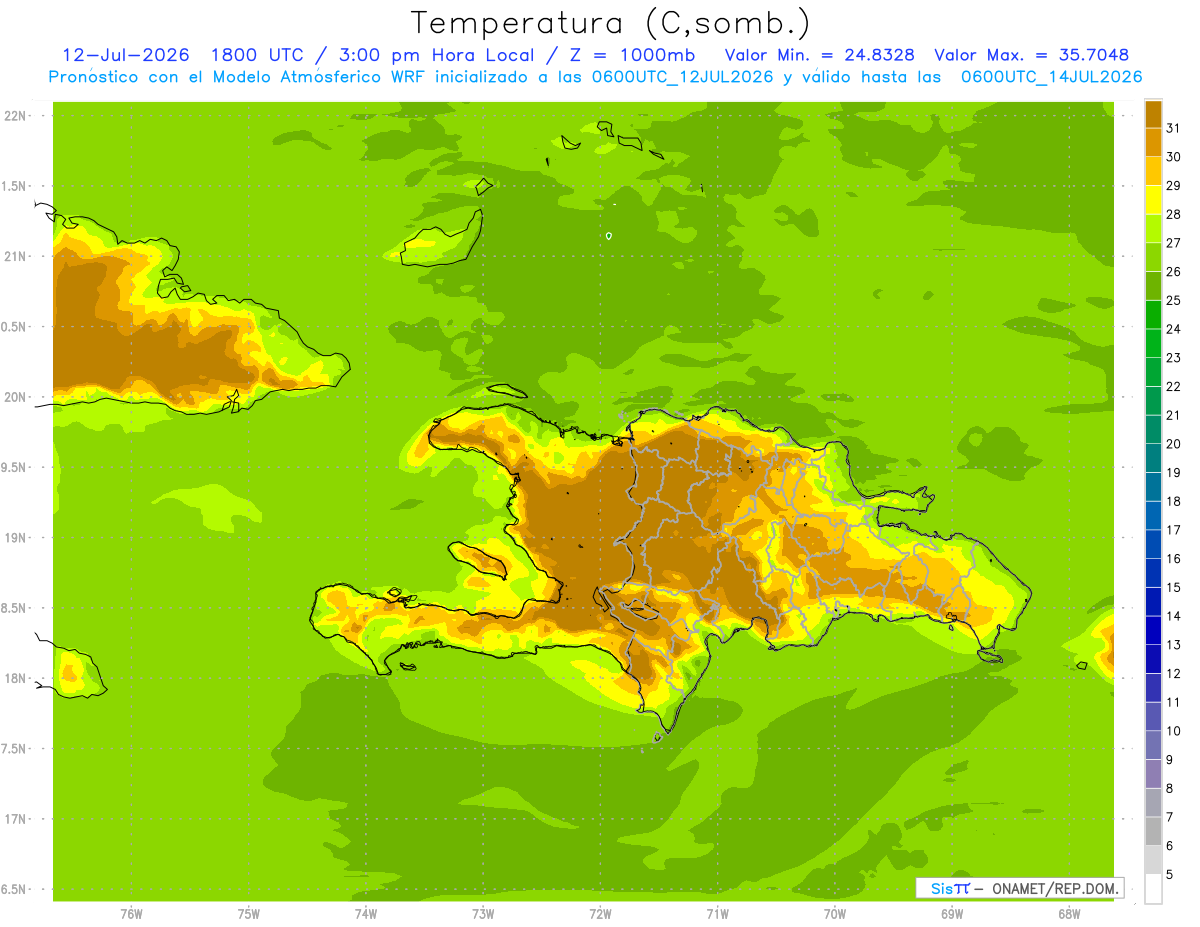Select the '0600UTC_14JUL2026' valid-until time
Screen dimensions: 1200x927
coord(1051,77)
